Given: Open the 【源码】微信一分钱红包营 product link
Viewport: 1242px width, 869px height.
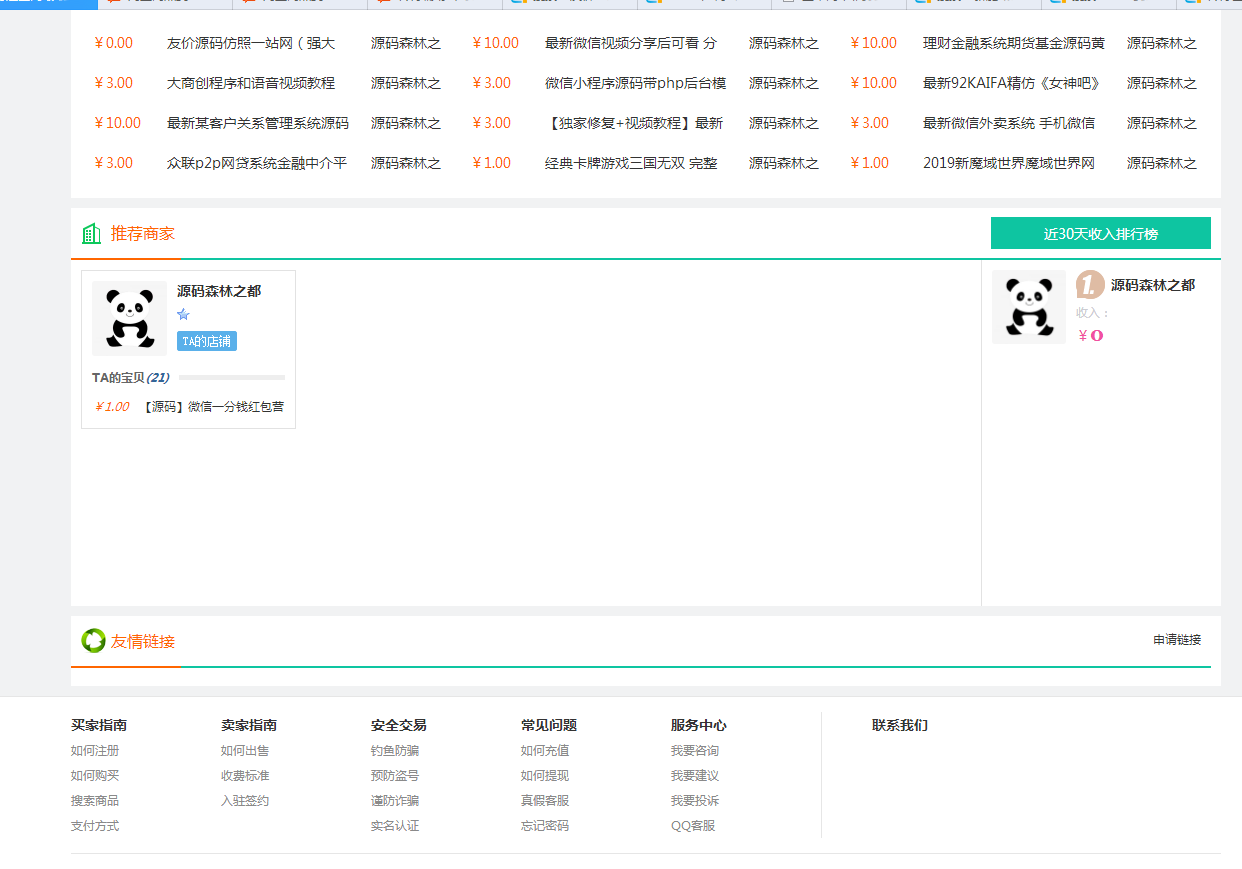Looking at the screenshot, I should point(212,407).
